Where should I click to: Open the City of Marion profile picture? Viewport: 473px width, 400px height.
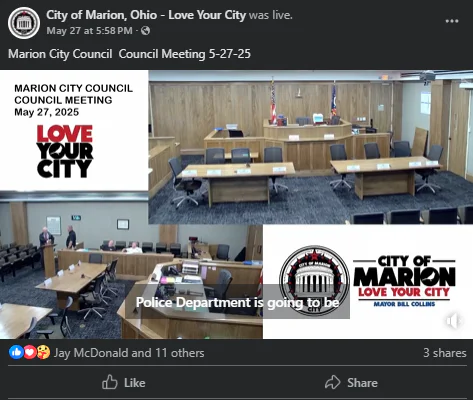coord(24,23)
